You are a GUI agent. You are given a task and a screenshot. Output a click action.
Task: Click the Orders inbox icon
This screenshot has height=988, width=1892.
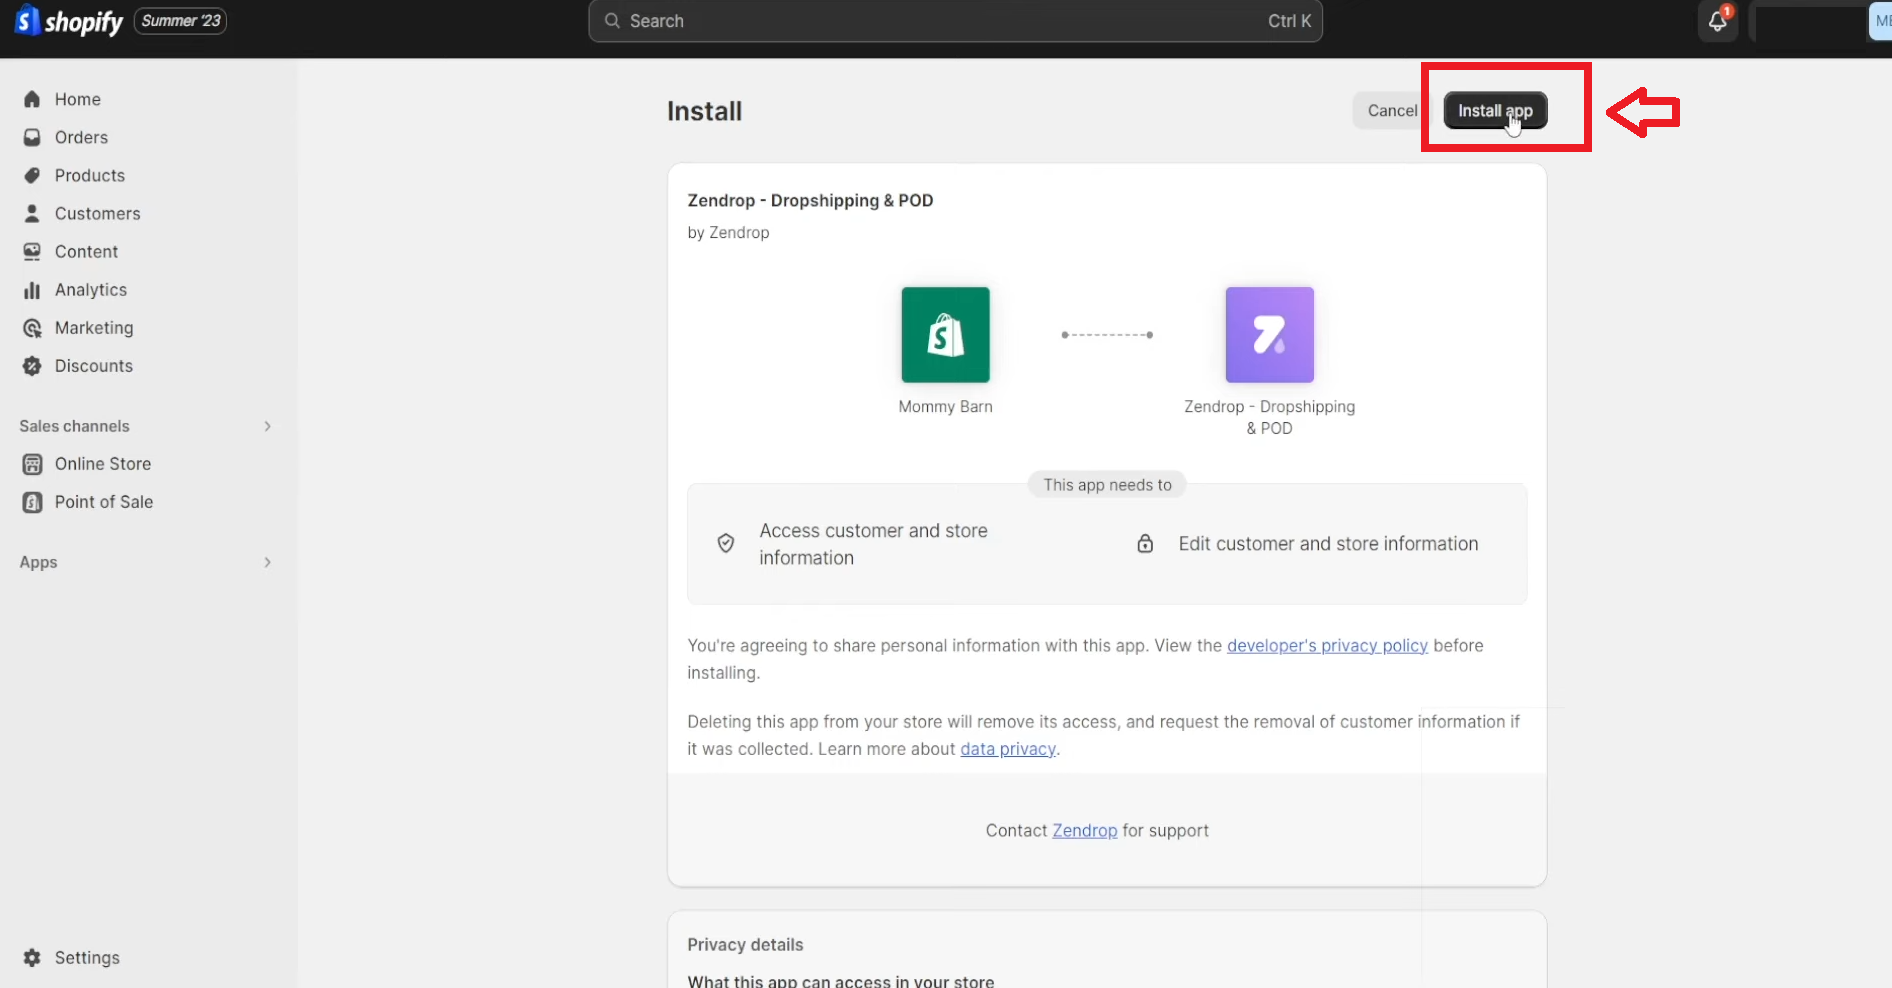(x=32, y=137)
